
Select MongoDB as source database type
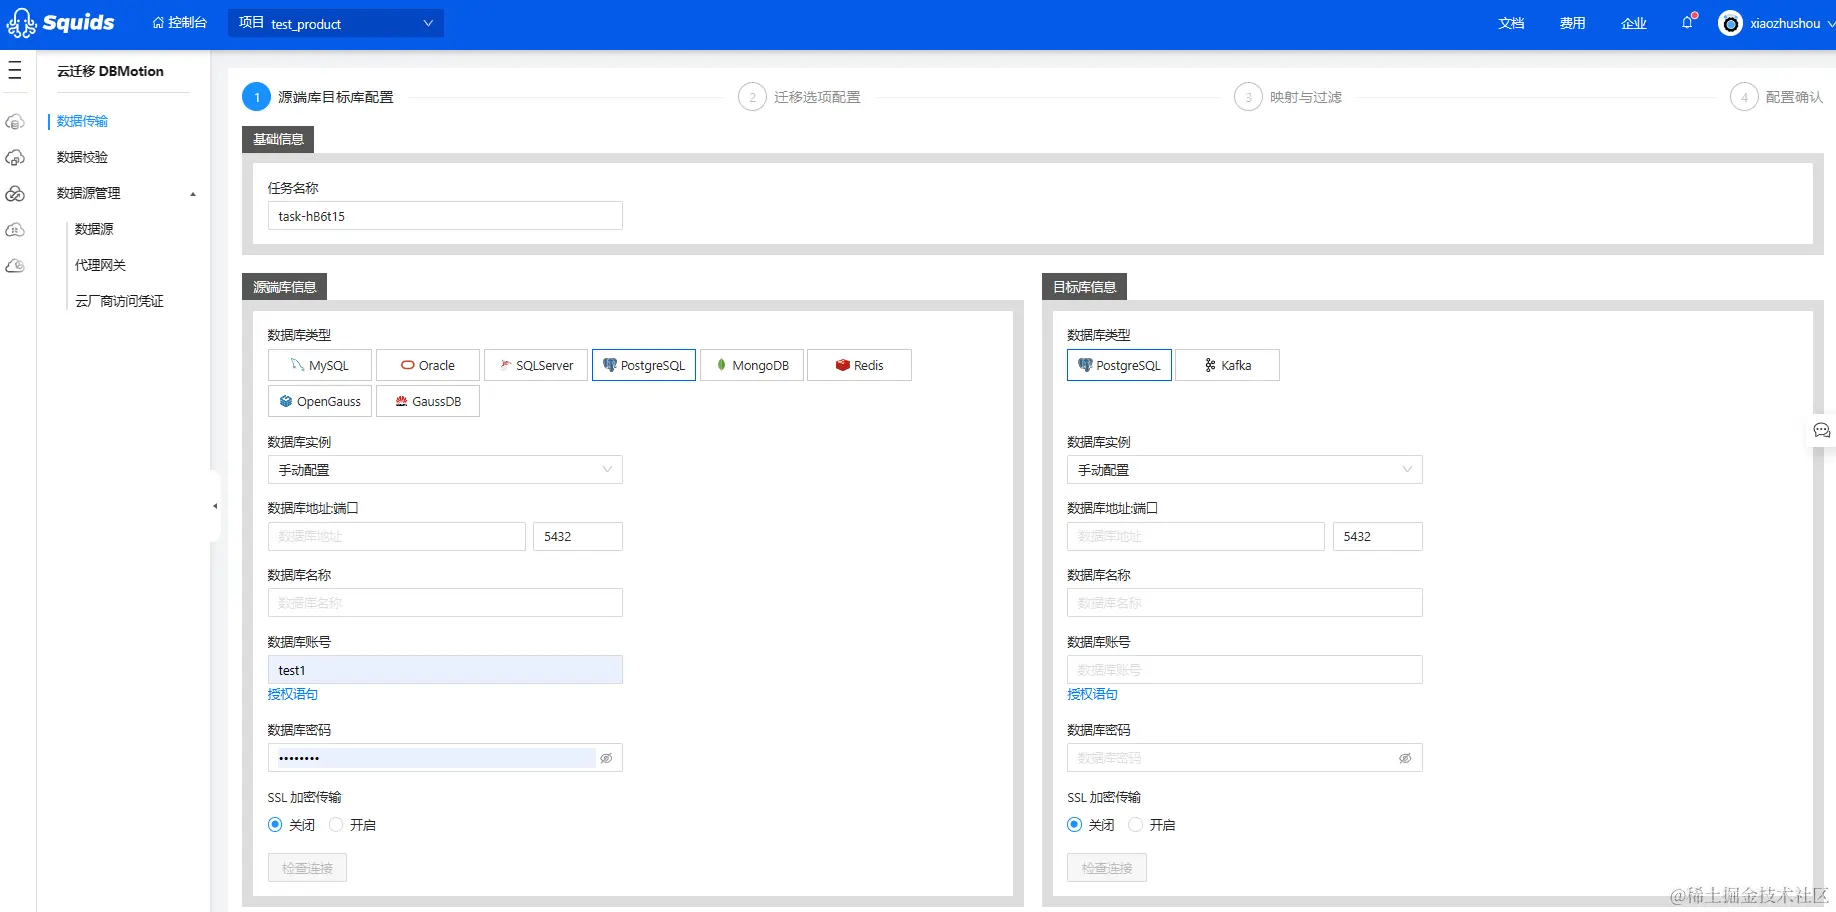[x=752, y=365]
